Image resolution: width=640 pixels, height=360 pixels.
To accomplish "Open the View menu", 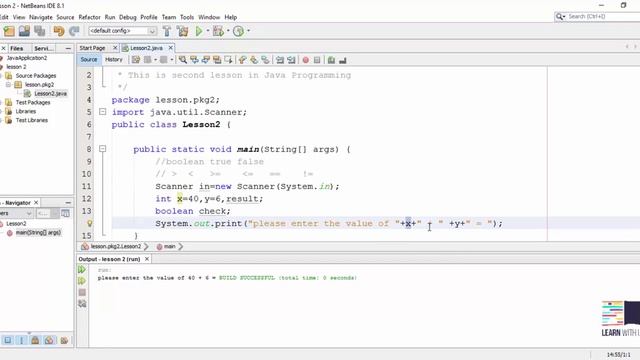I will click(x=19, y=17).
